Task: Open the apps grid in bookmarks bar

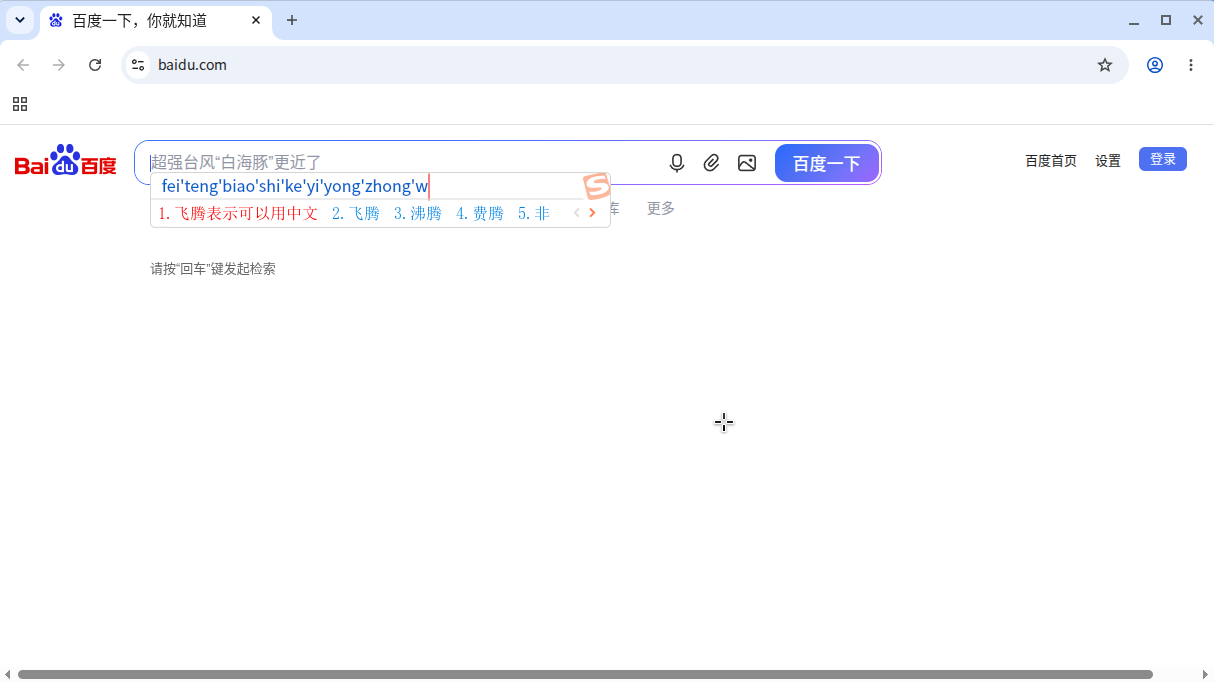Action: click(20, 104)
